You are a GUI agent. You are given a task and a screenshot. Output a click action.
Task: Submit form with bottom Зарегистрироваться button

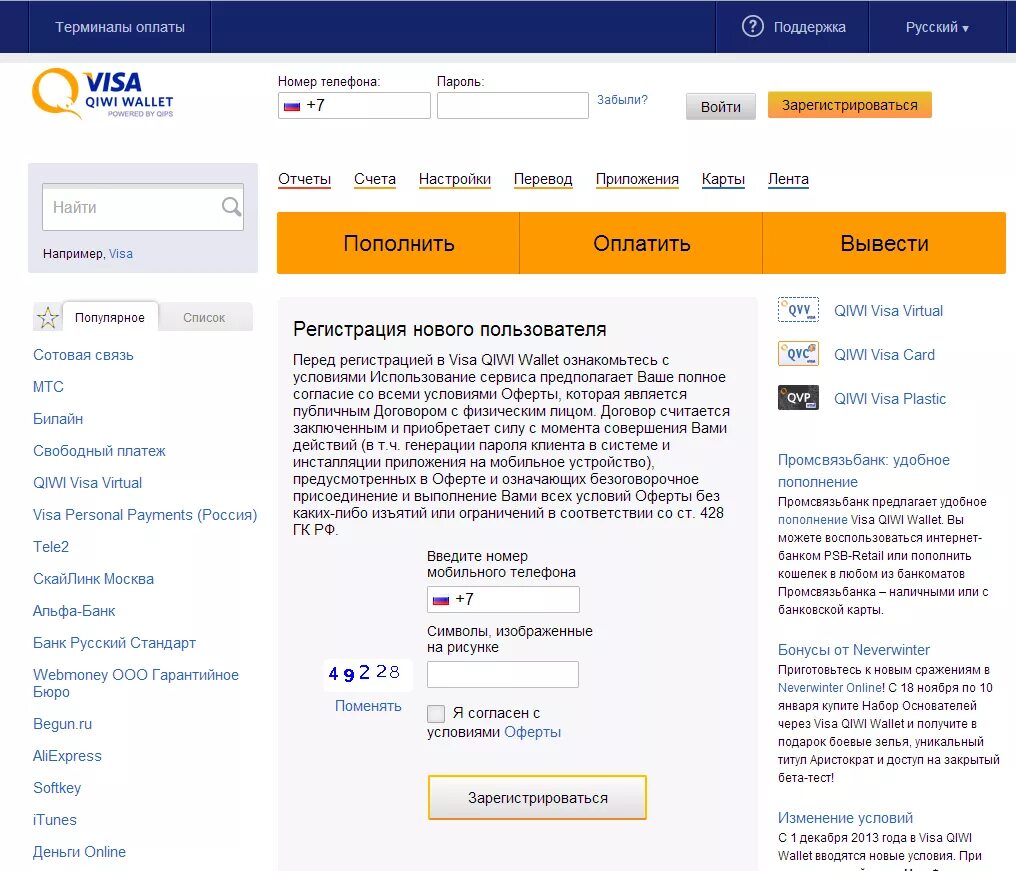pos(537,798)
